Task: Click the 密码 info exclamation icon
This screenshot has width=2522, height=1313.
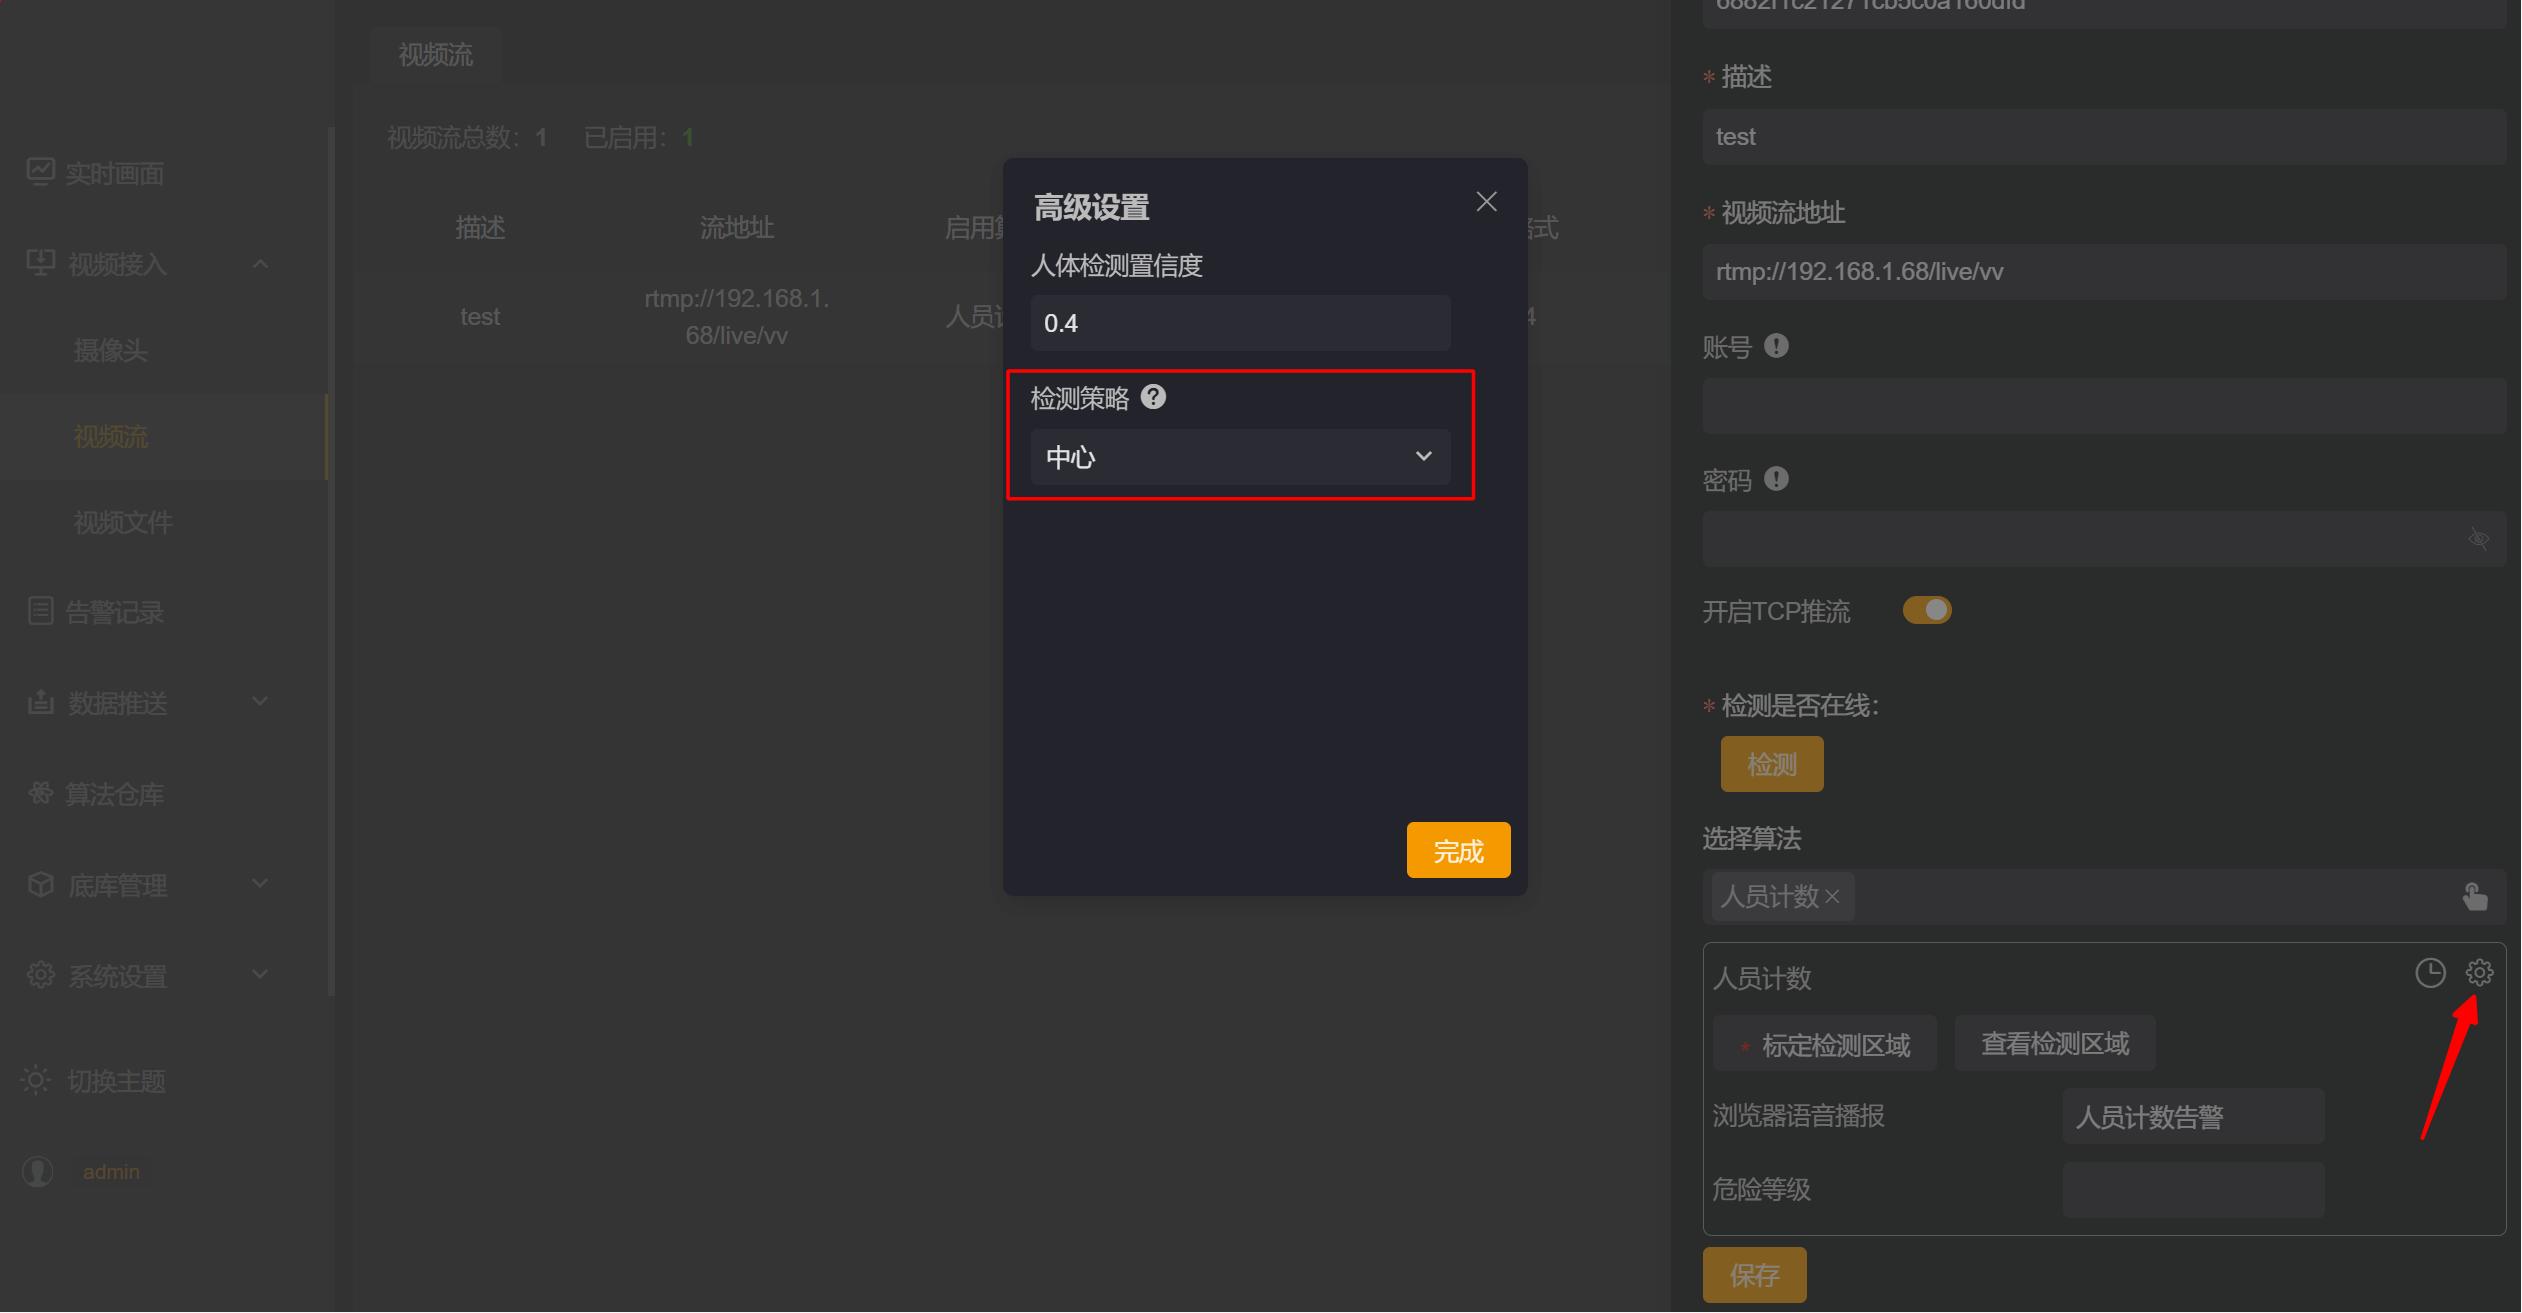Action: click(x=1776, y=479)
